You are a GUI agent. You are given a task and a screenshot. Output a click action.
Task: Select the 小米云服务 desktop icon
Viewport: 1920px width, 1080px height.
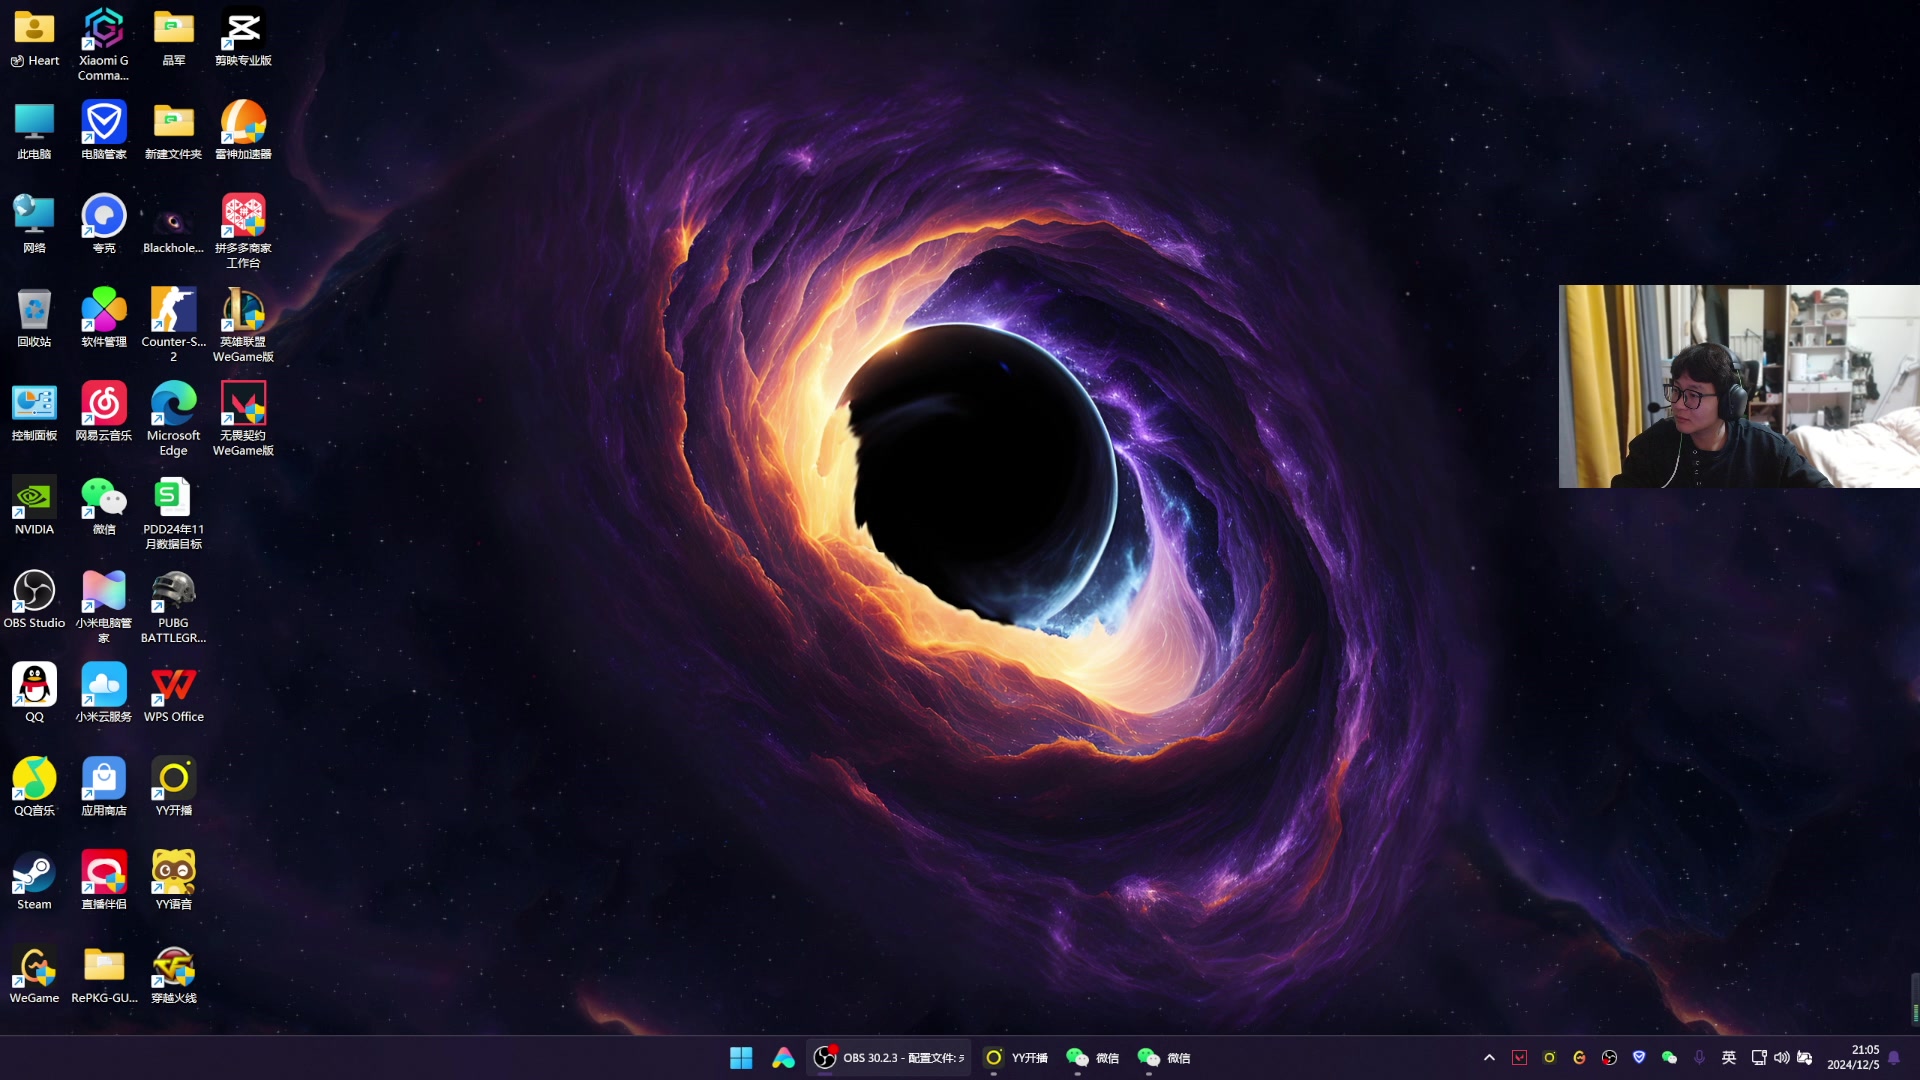coord(103,693)
